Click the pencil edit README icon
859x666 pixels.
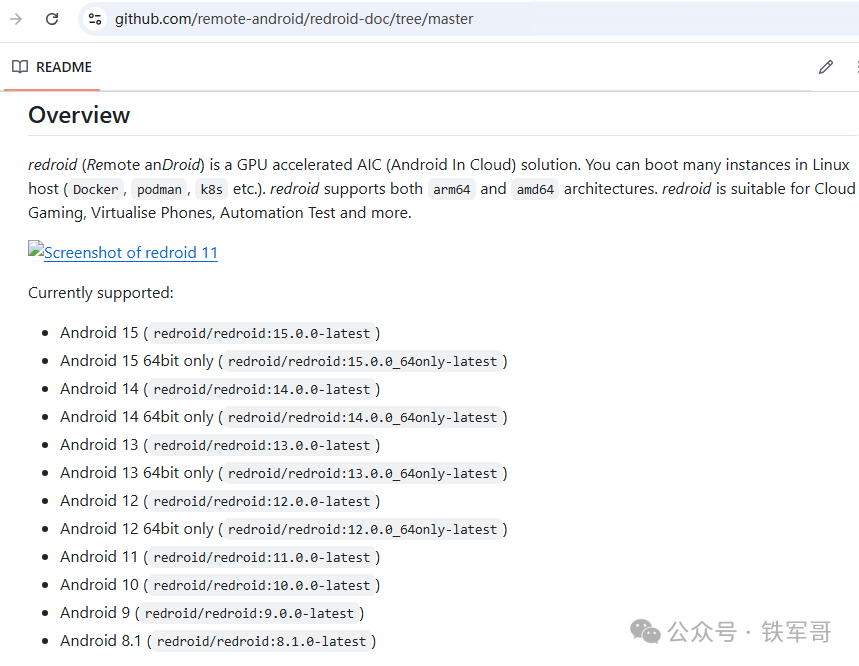tap(825, 67)
